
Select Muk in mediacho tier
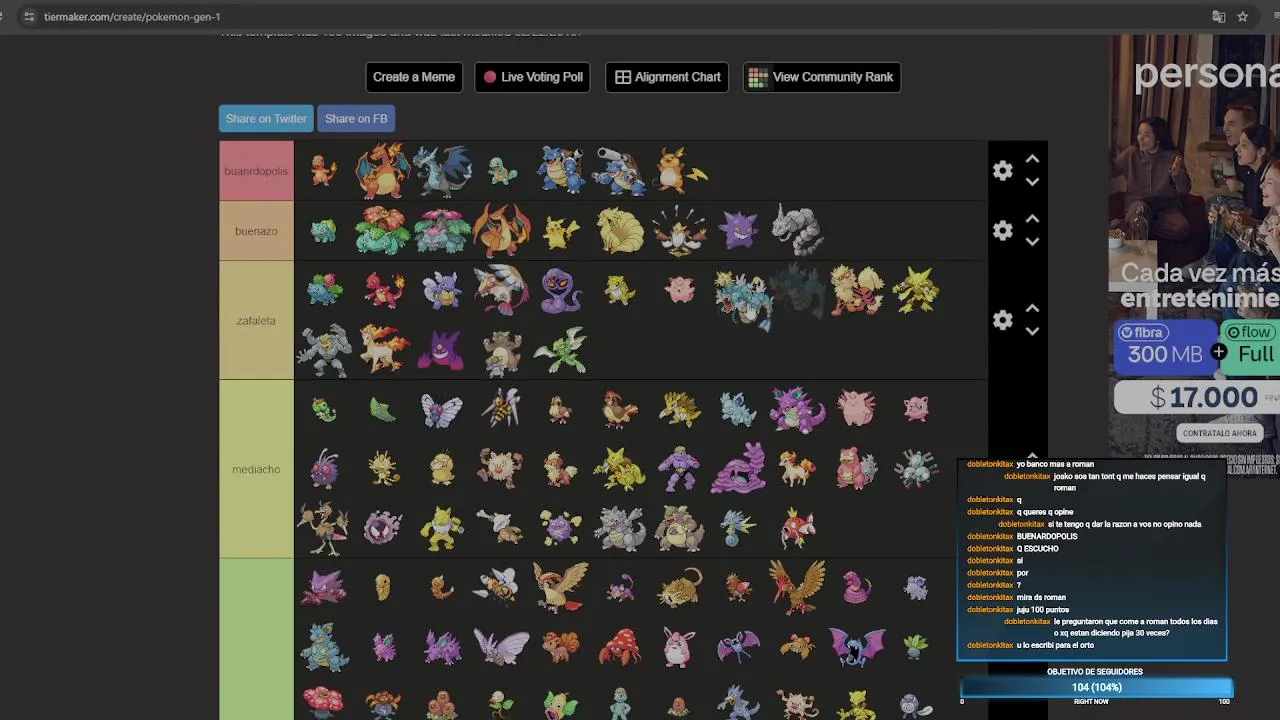coord(739,469)
